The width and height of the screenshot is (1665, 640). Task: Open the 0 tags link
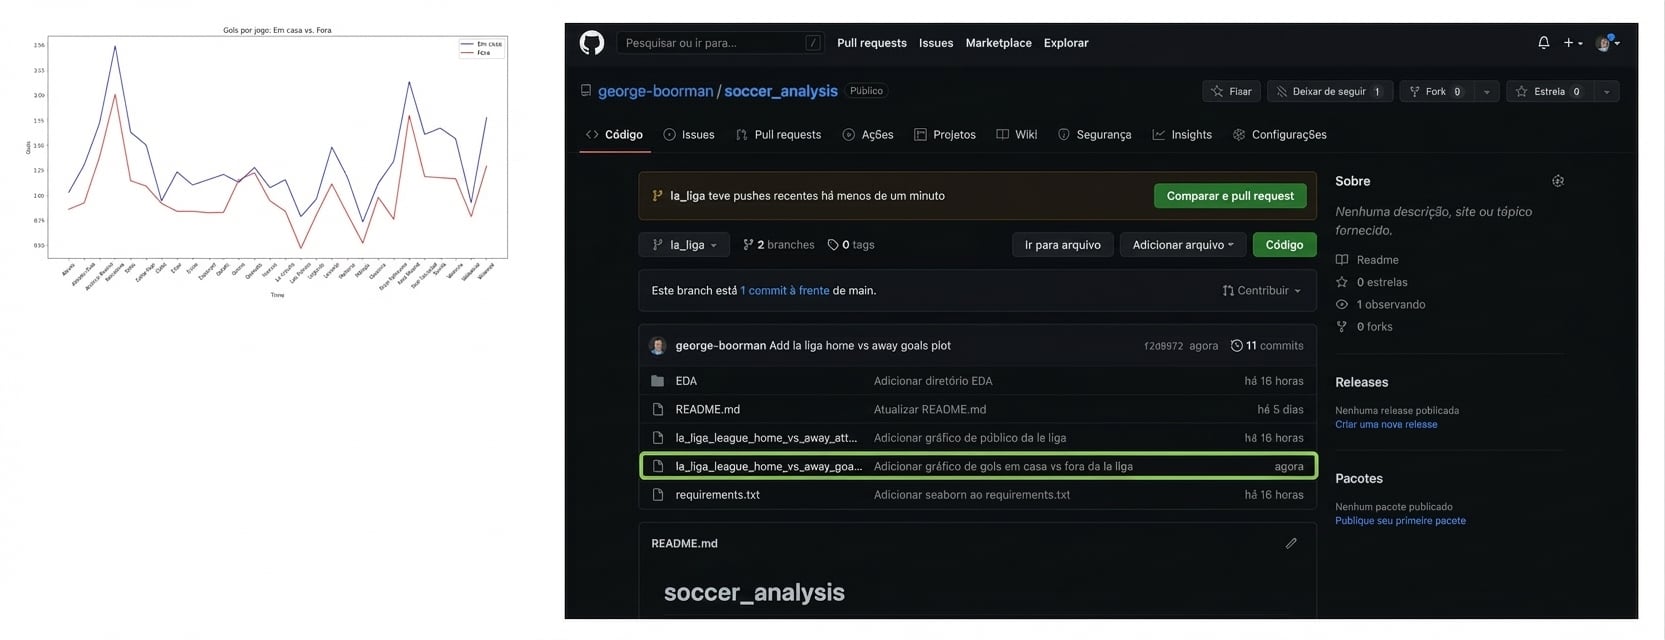[x=851, y=244]
